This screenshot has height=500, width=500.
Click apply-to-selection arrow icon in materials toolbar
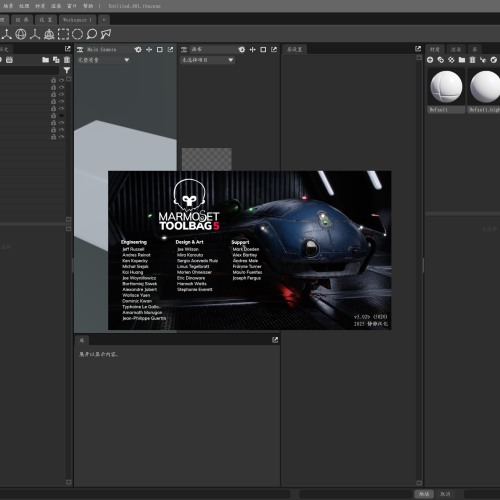click(x=483, y=60)
